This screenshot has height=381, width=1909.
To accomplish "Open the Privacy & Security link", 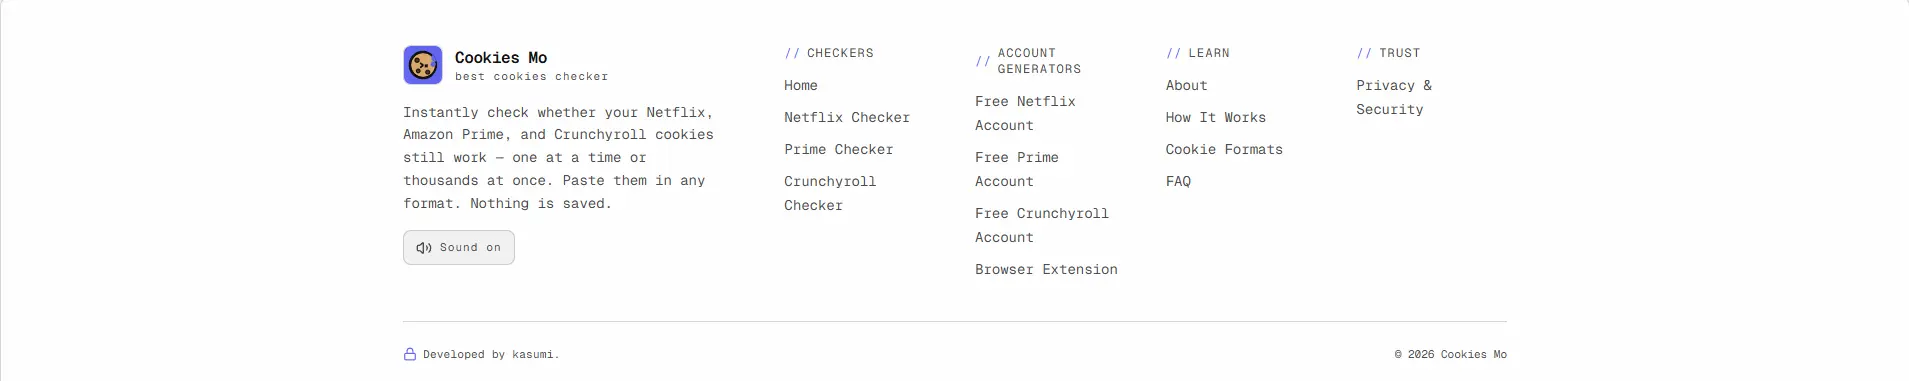I will [x=1394, y=98].
